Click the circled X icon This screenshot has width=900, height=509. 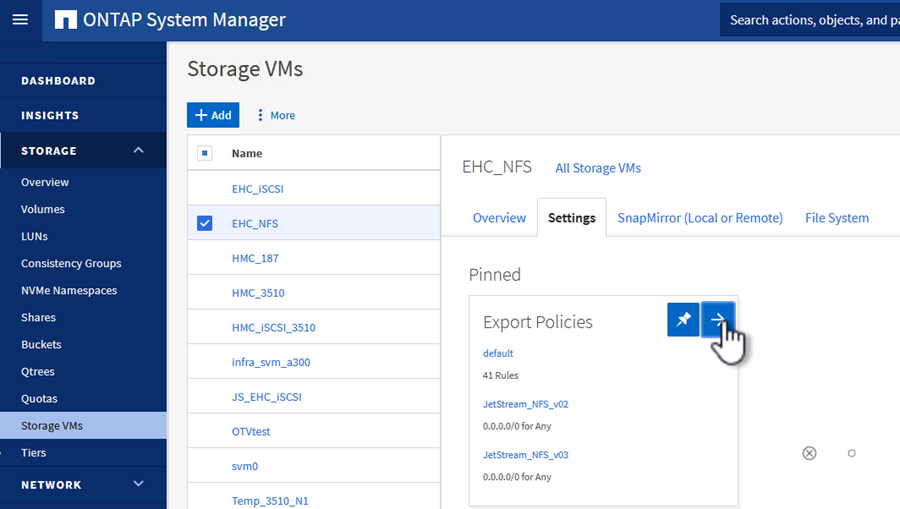(809, 453)
